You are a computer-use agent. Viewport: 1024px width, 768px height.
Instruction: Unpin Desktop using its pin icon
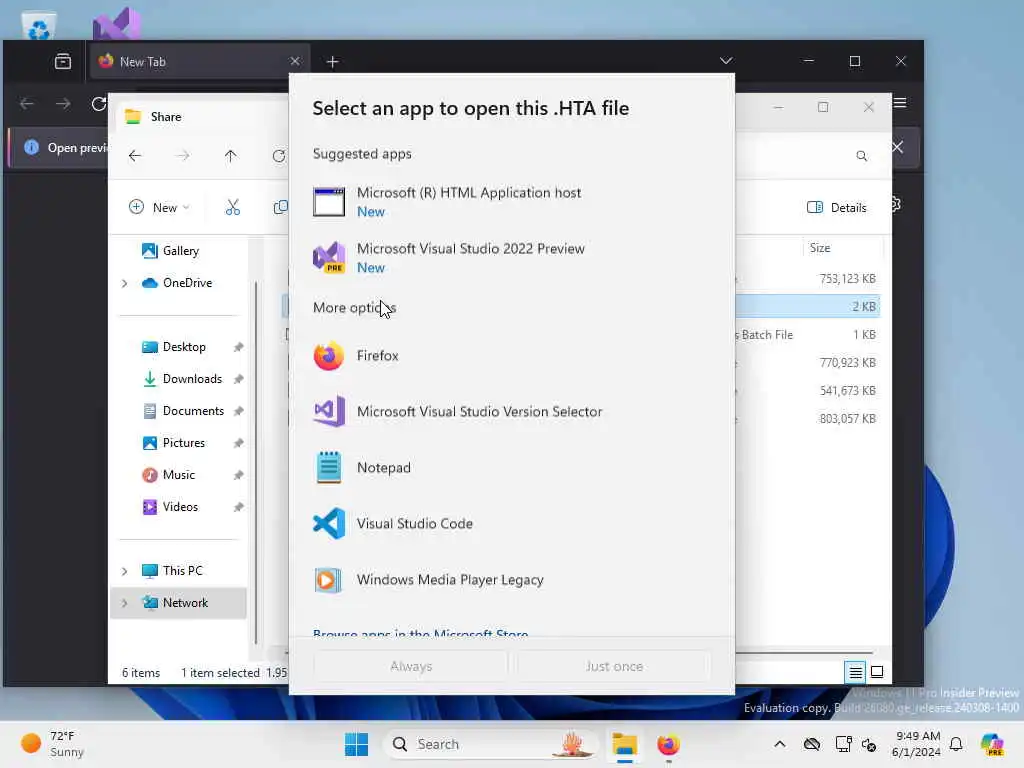pos(238,347)
